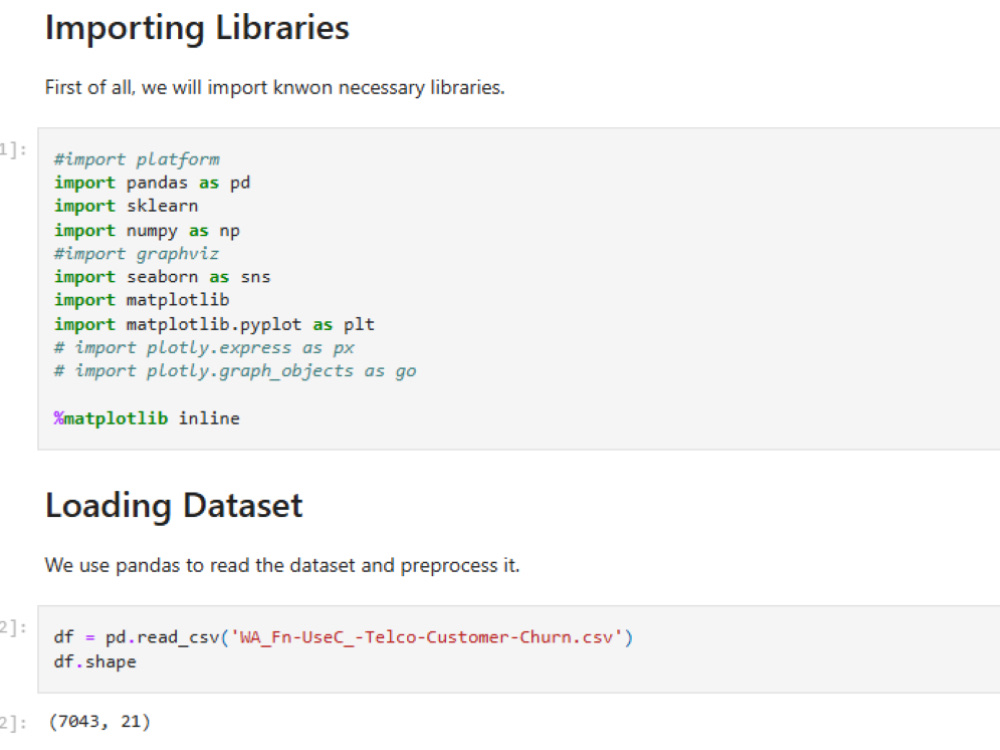Click the 'Loading Dataset' heading
1000x750 pixels.
point(173,506)
